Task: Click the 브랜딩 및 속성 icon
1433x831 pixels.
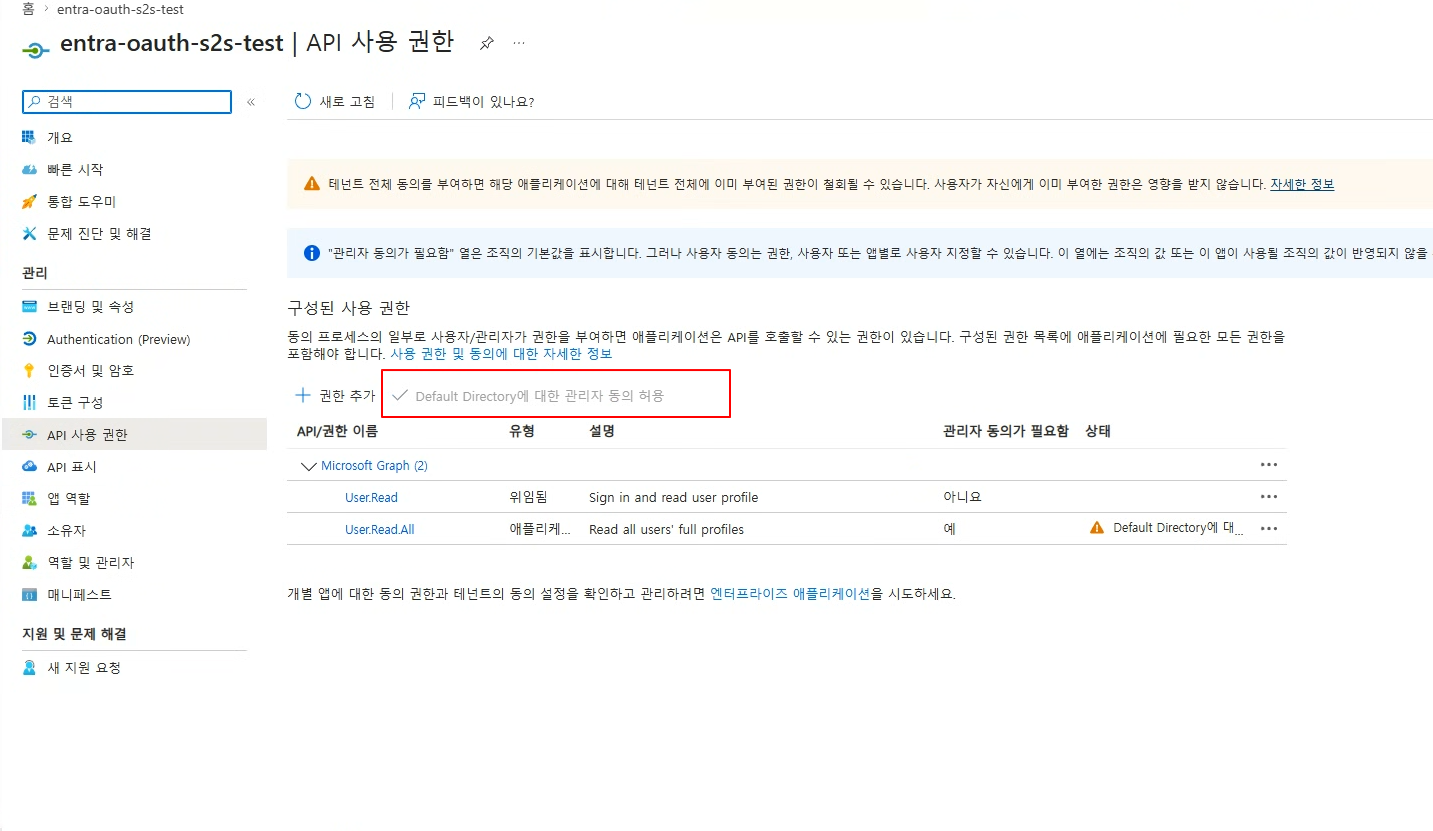Action: (29, 306)
